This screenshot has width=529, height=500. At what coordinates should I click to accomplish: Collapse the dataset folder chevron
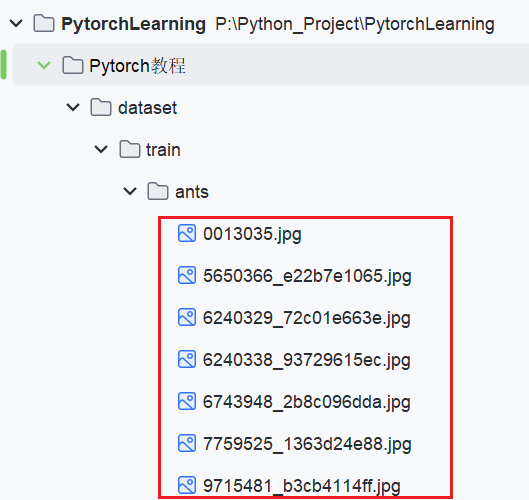73,108
